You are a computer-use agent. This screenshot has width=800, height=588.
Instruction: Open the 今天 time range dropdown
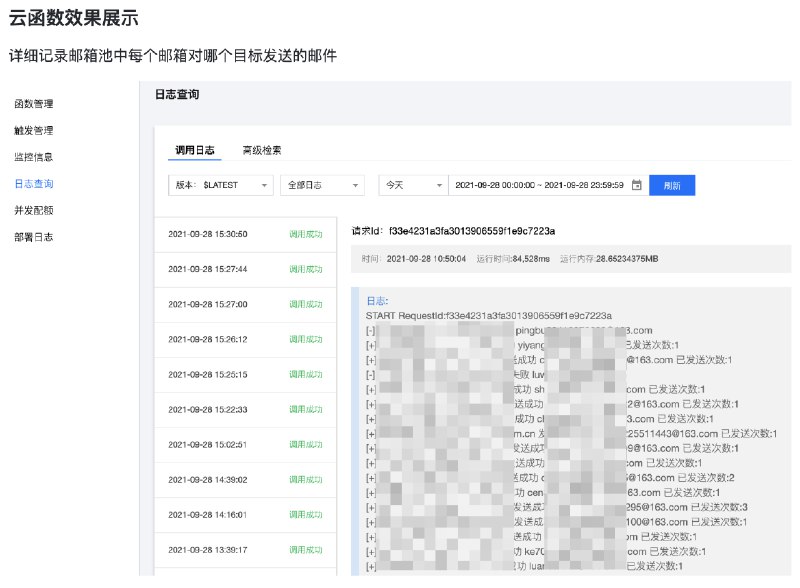pos(413,185)
